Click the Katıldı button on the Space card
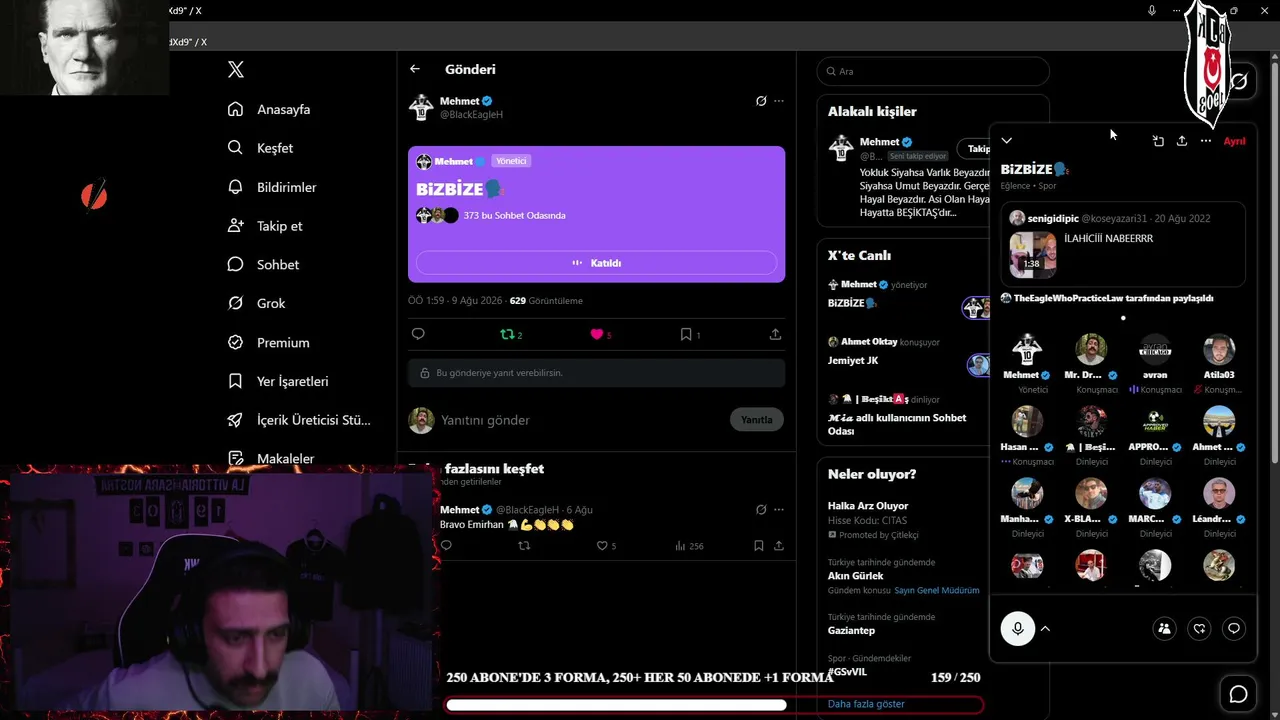 [596, 263]
